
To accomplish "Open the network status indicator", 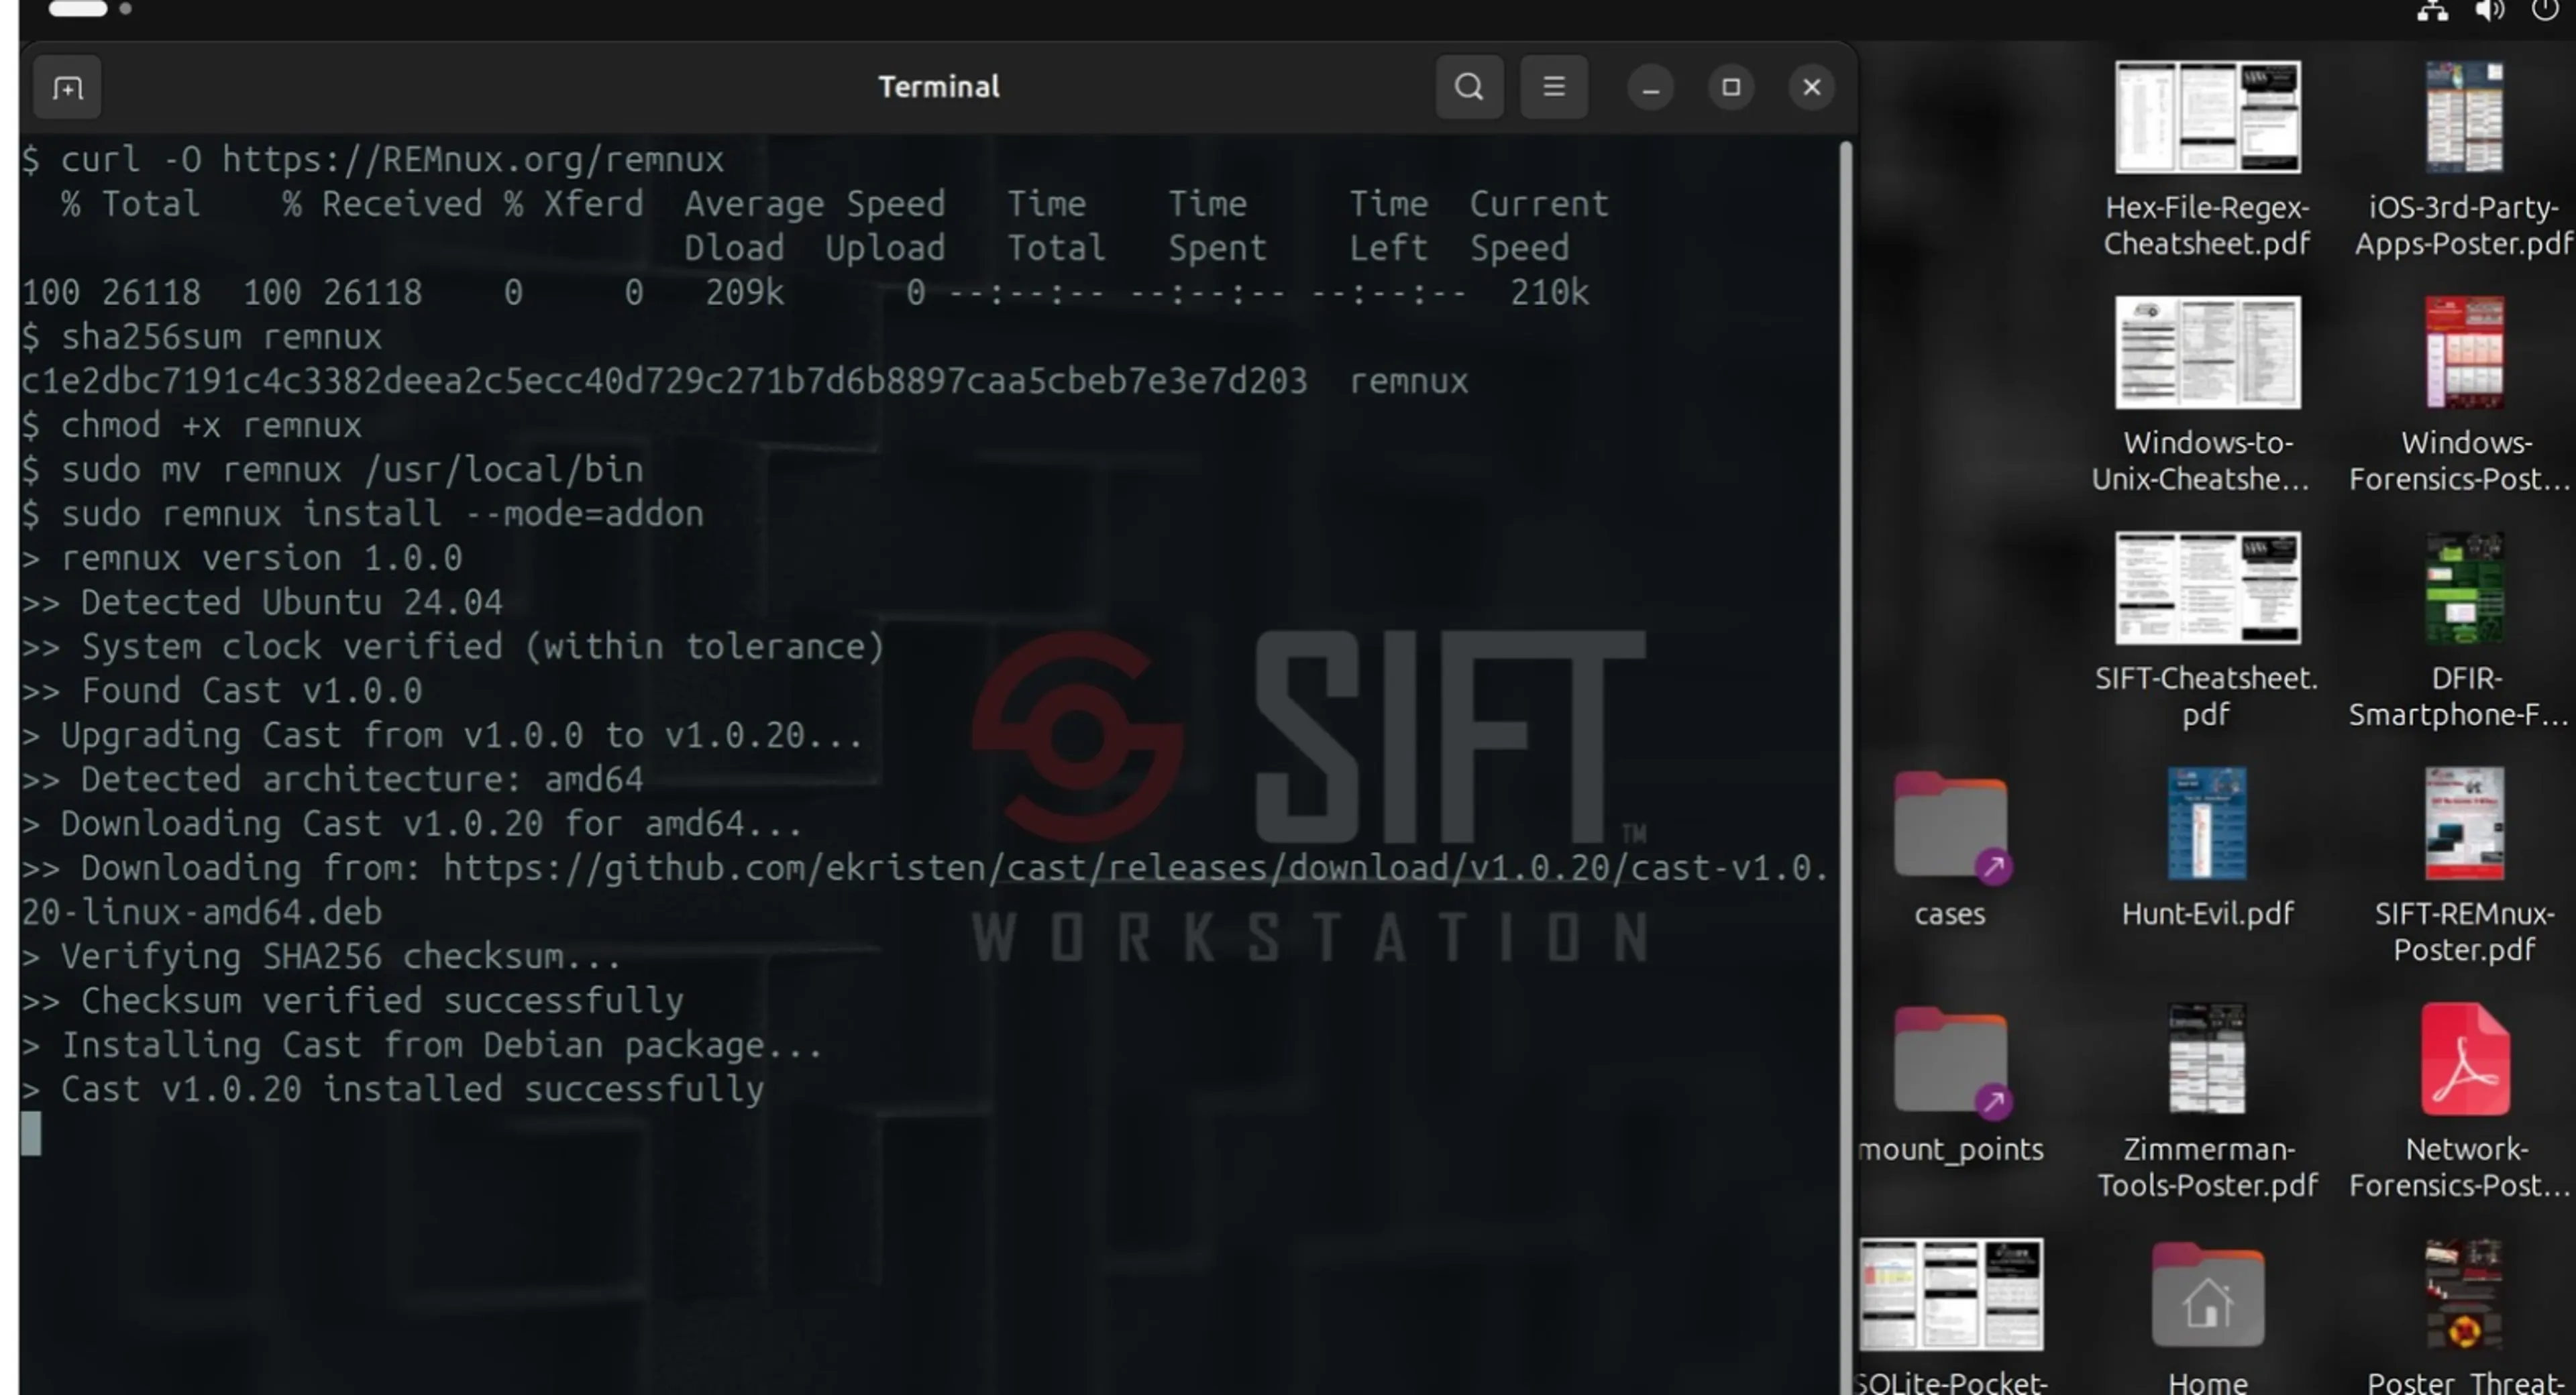I will (x=2432, y=11).
